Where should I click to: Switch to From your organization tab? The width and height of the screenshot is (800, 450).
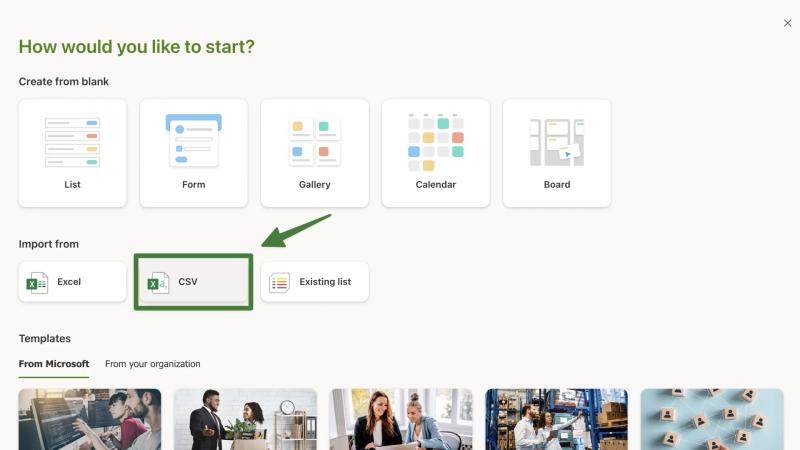coord(153,364)
